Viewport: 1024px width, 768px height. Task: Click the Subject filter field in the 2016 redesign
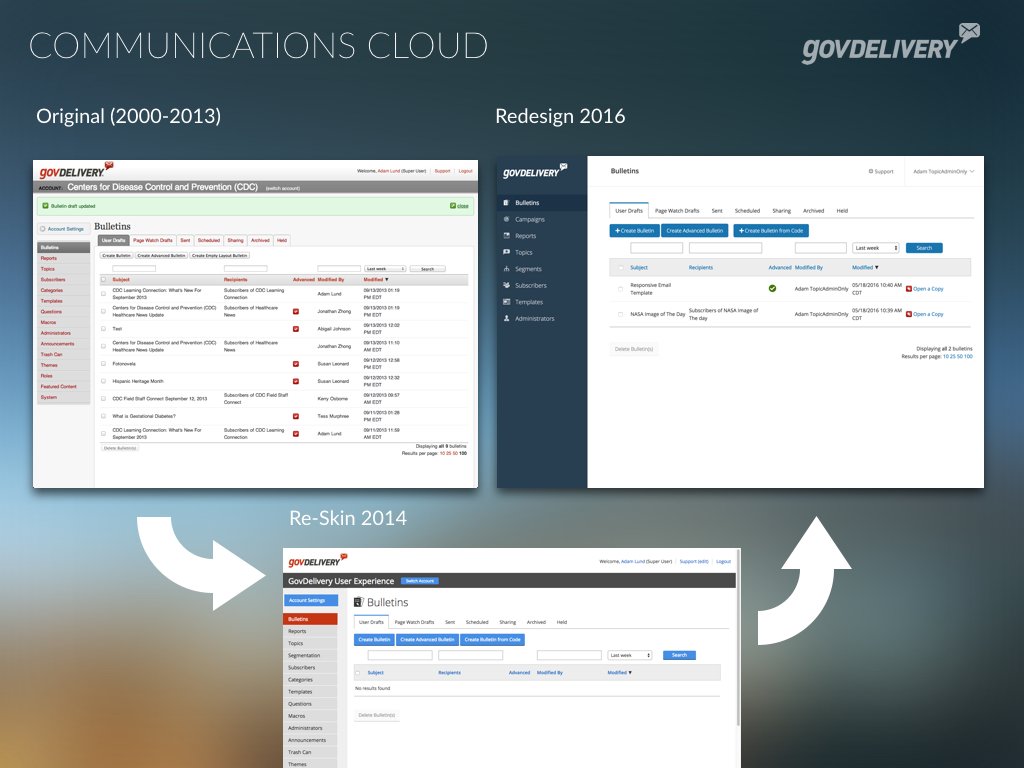coord(656,248)
